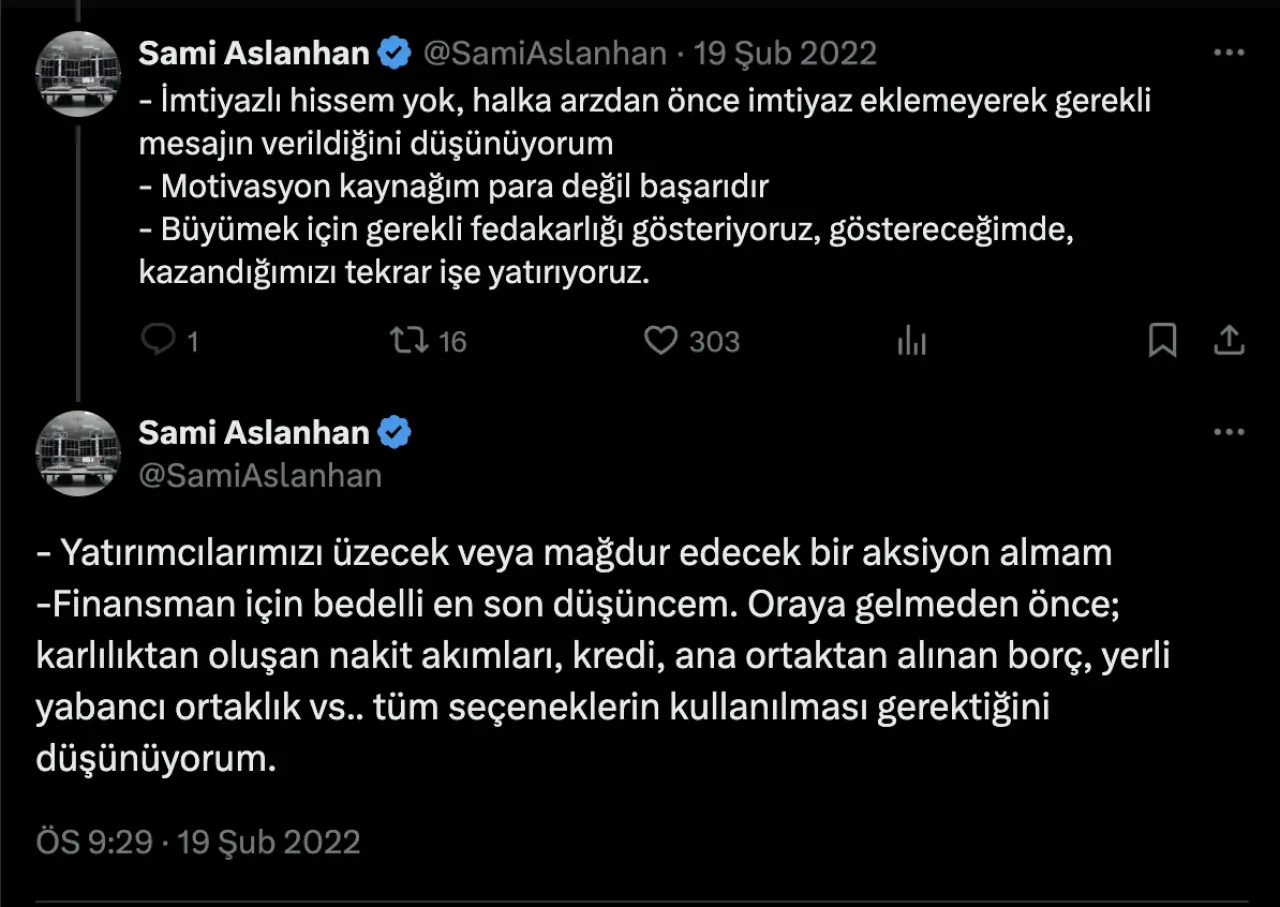
Task: Open @SamiAslanhan handle below second tweet name
Action: [260, 475]
